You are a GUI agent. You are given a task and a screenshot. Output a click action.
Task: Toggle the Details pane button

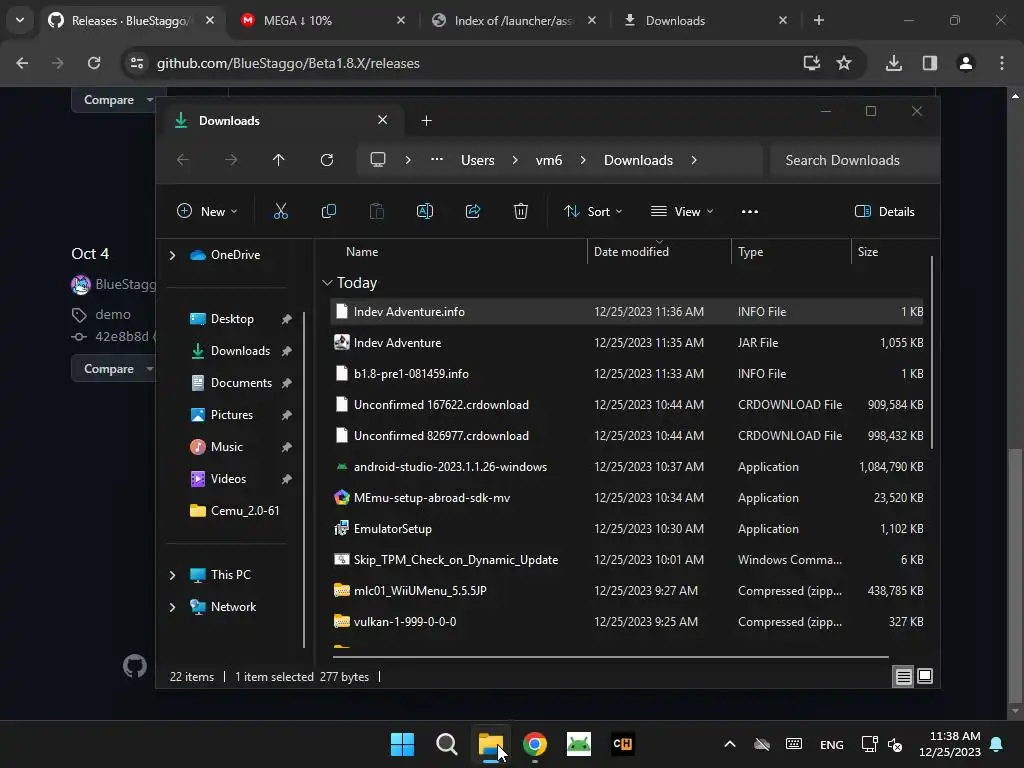(884, 211)
